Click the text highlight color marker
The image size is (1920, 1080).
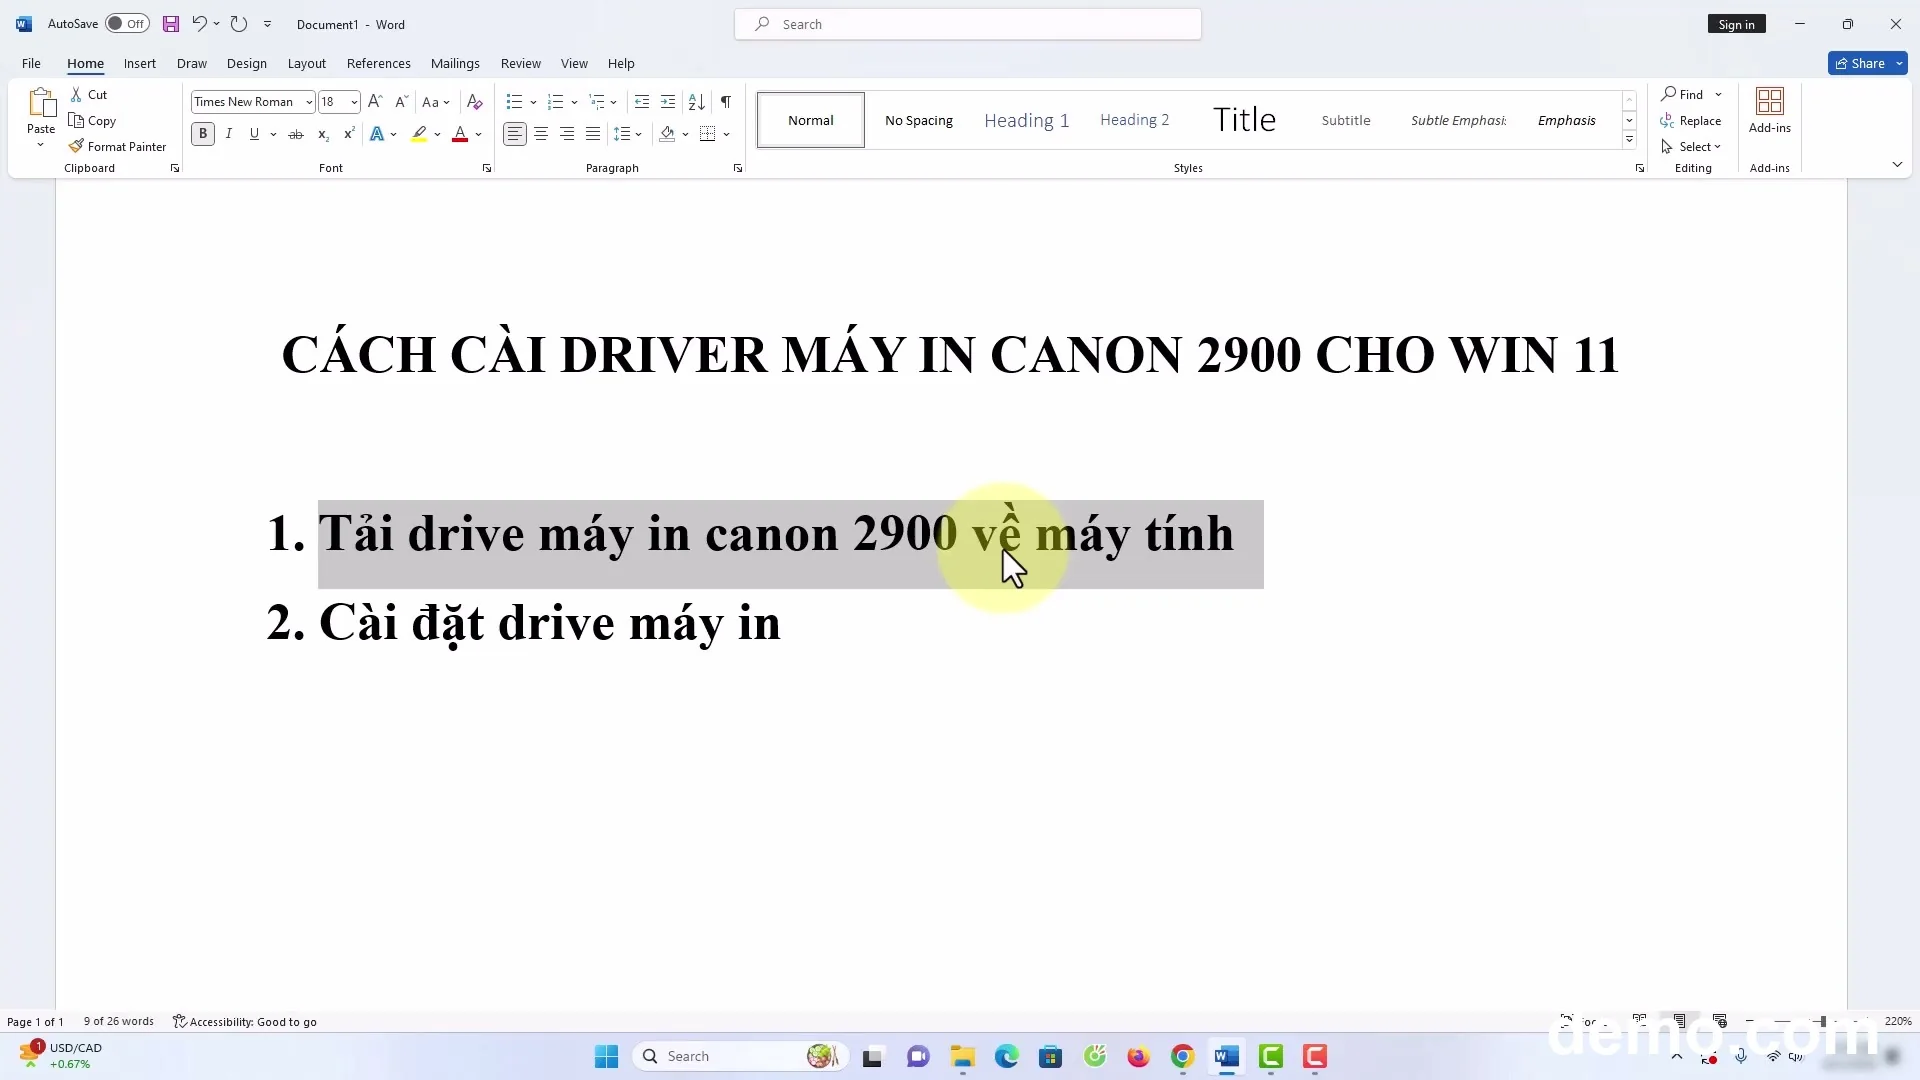(419, 134)
